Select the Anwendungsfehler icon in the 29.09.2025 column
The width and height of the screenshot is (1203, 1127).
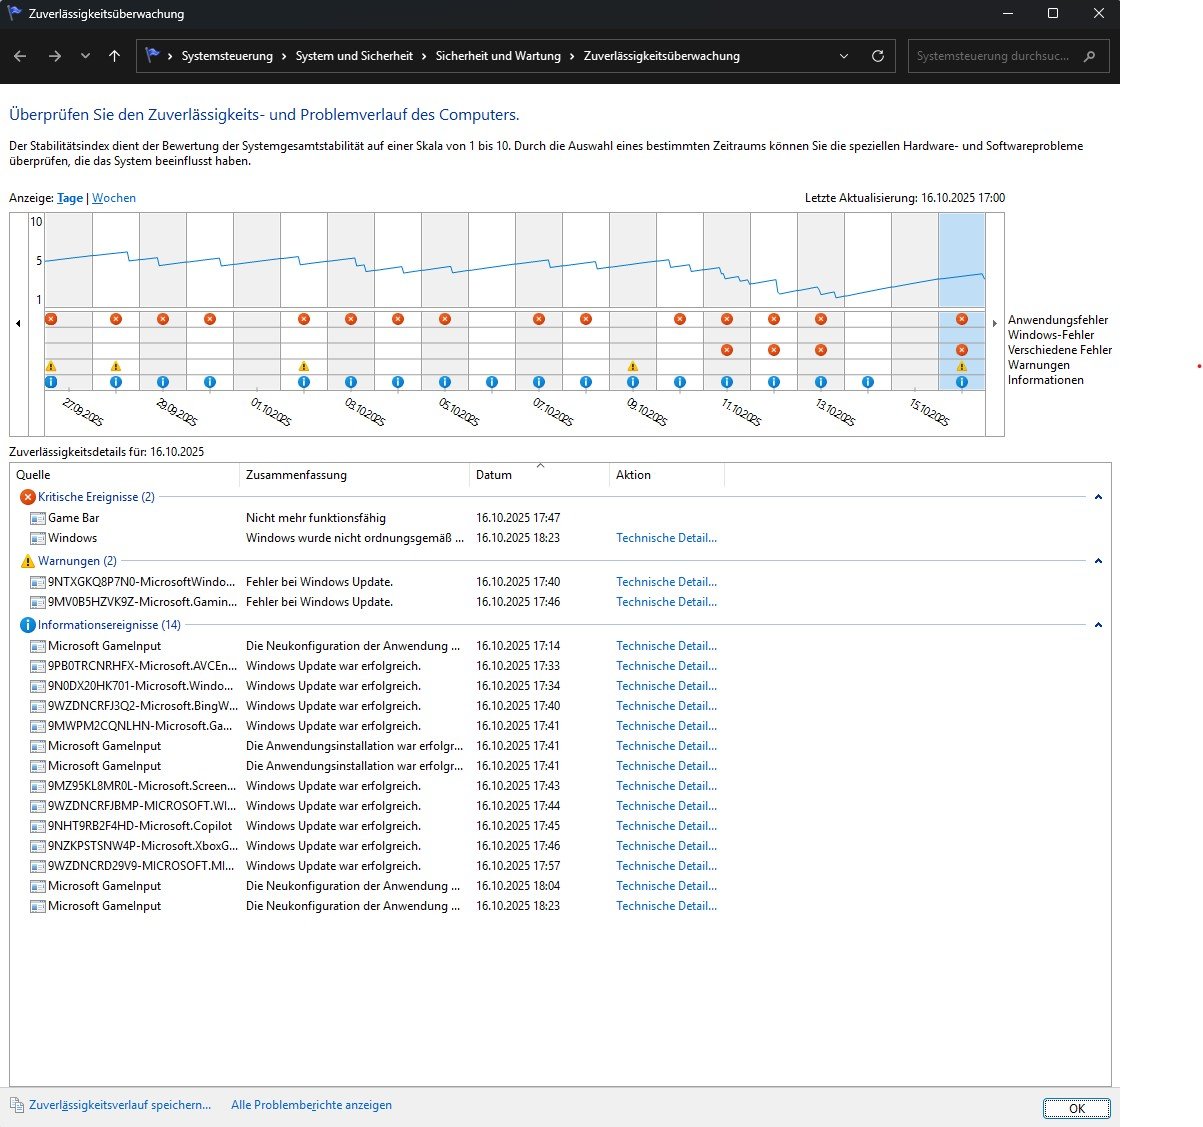[163, 319]
